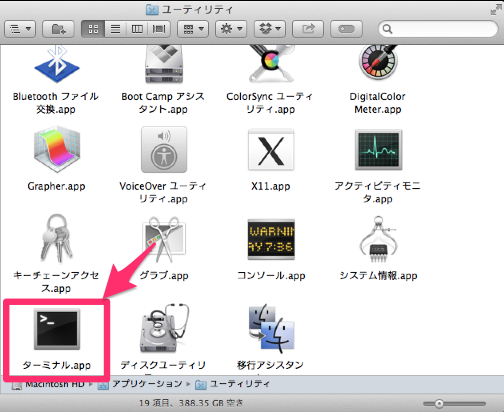Select the X11.app file name label
This screenshot has width=504, height=412.
271,186
